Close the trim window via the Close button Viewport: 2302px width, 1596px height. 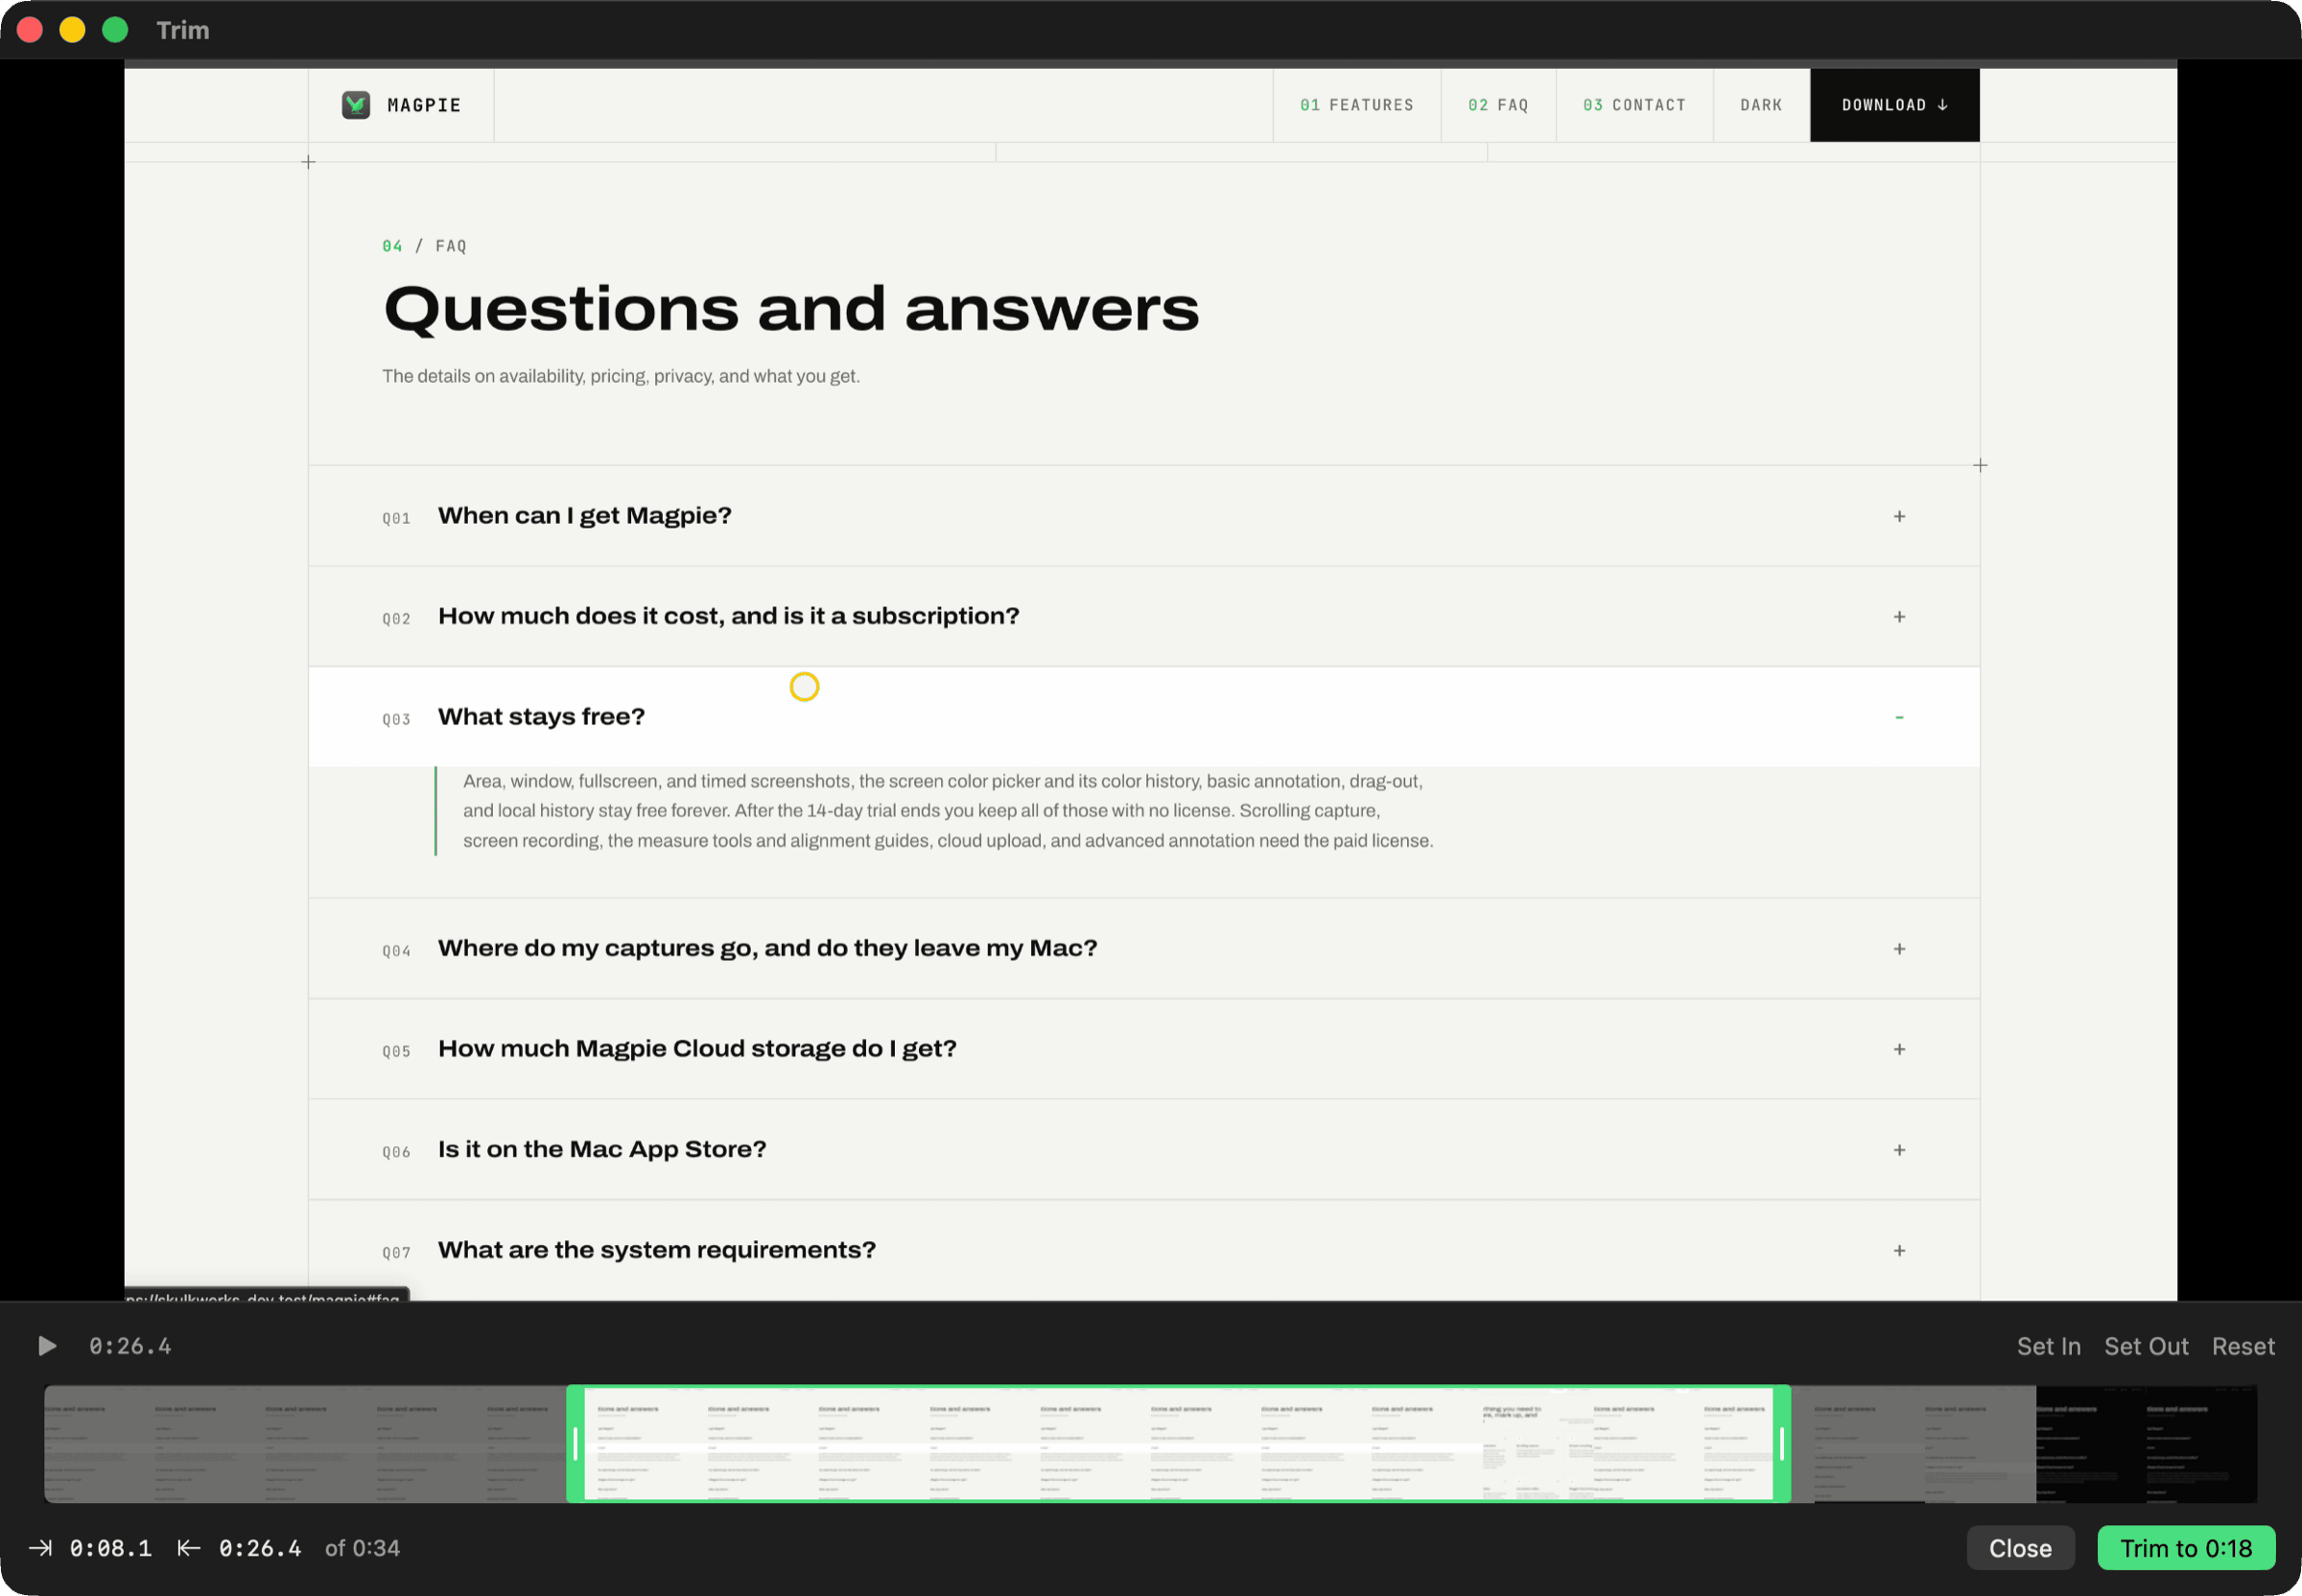pos(2020,1548)
